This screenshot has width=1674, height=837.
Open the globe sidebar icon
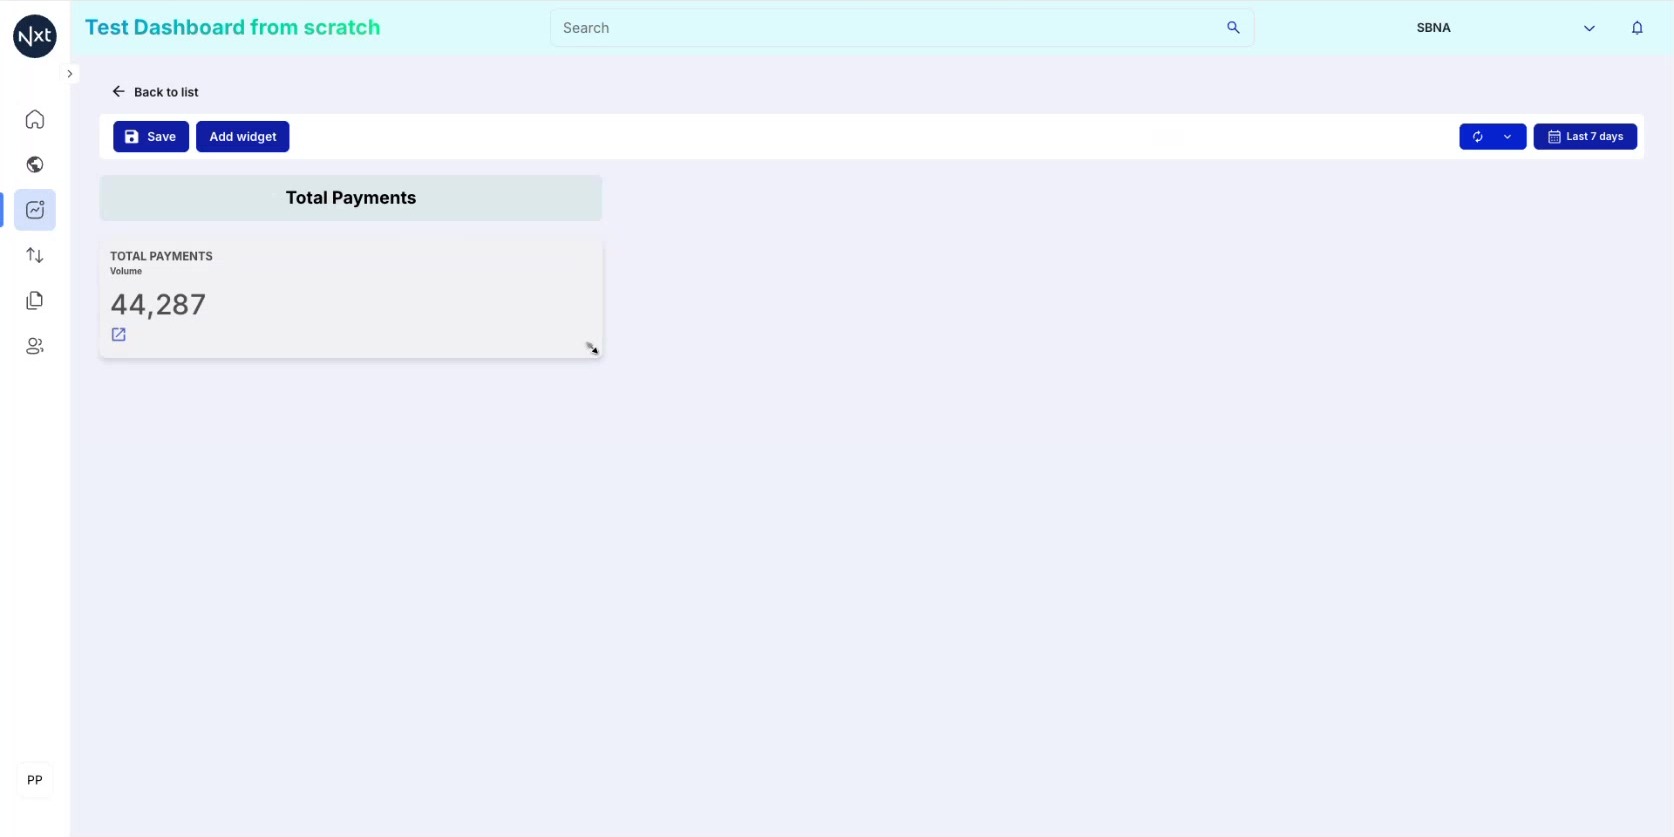pos(35,165)
